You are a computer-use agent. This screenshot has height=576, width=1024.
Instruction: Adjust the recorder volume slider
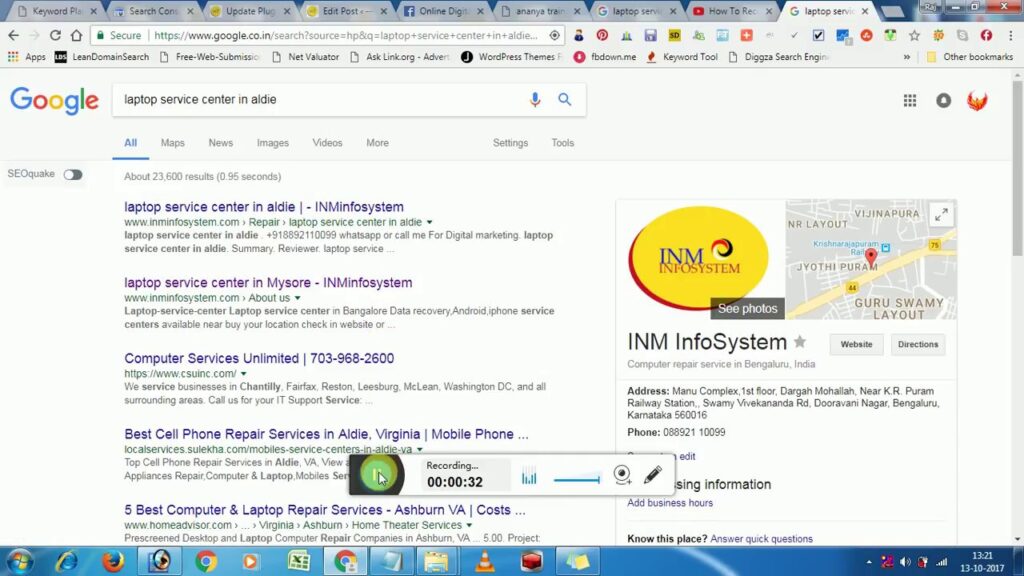tap(577, 479)
